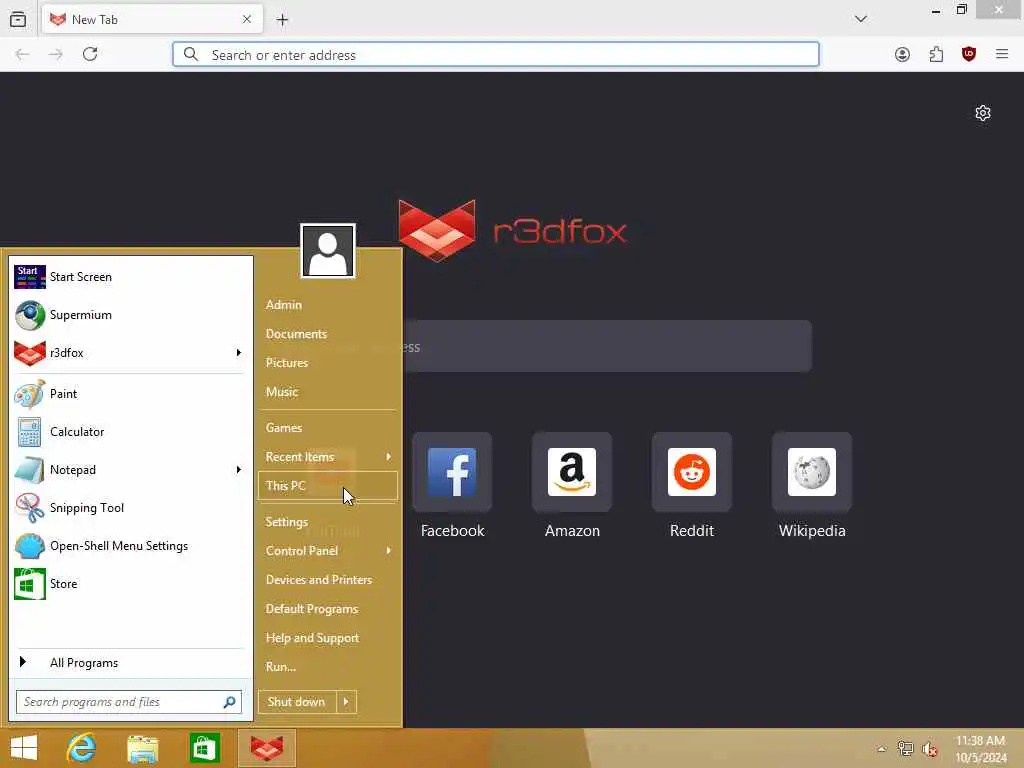The image size is (1024, 768).
Task: Open Internet Explorer from taskbar
Action: (x=81, y=748)
